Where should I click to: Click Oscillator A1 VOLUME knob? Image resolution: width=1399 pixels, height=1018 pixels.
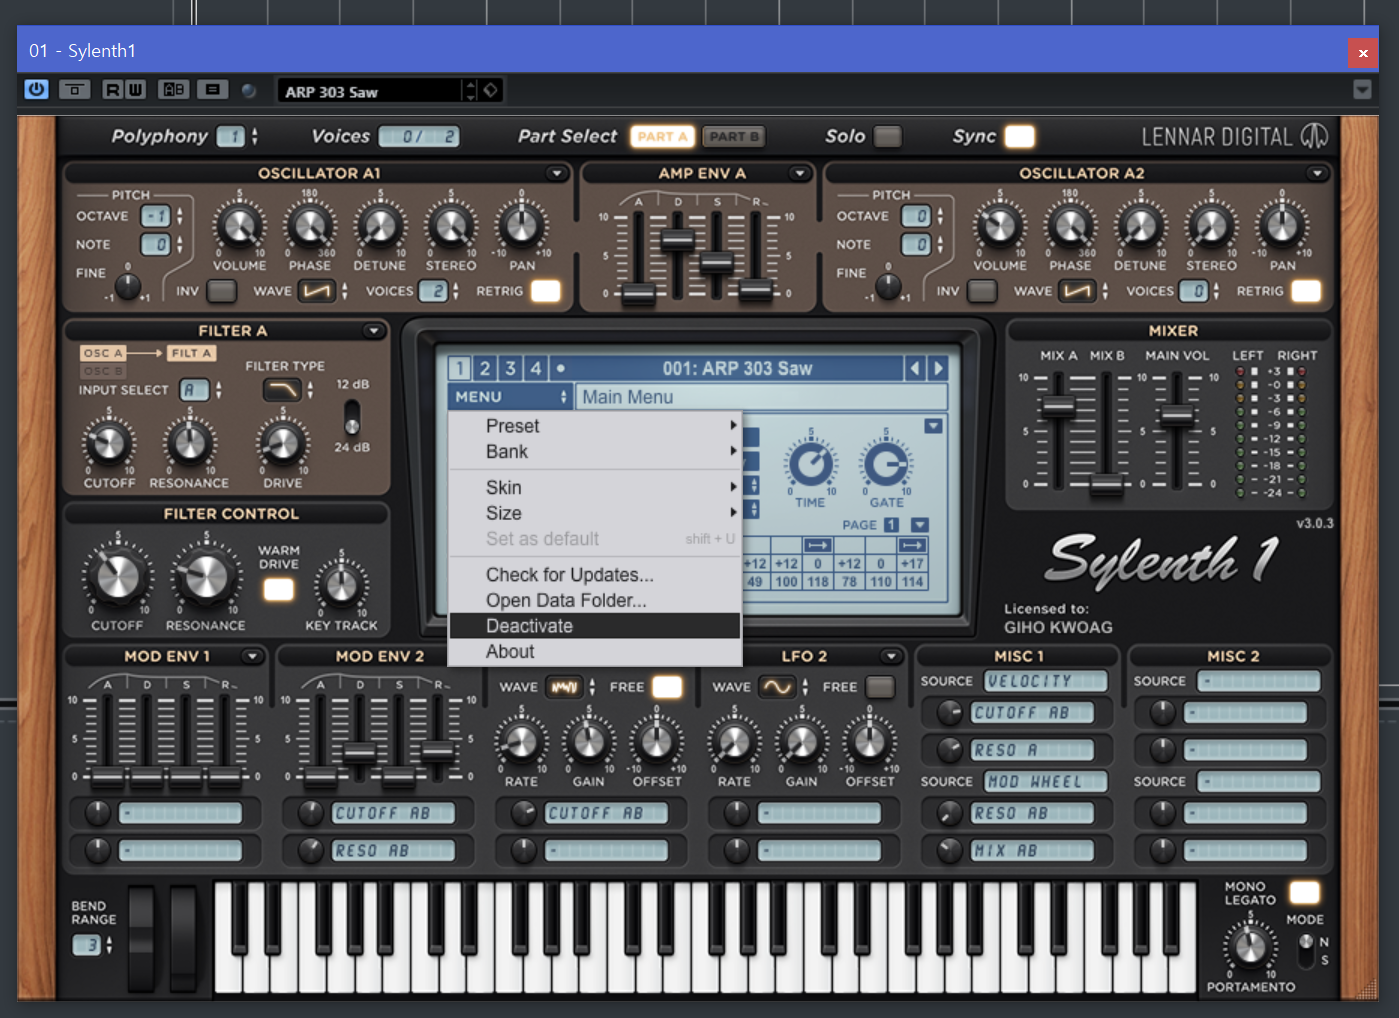coord(239,227)
